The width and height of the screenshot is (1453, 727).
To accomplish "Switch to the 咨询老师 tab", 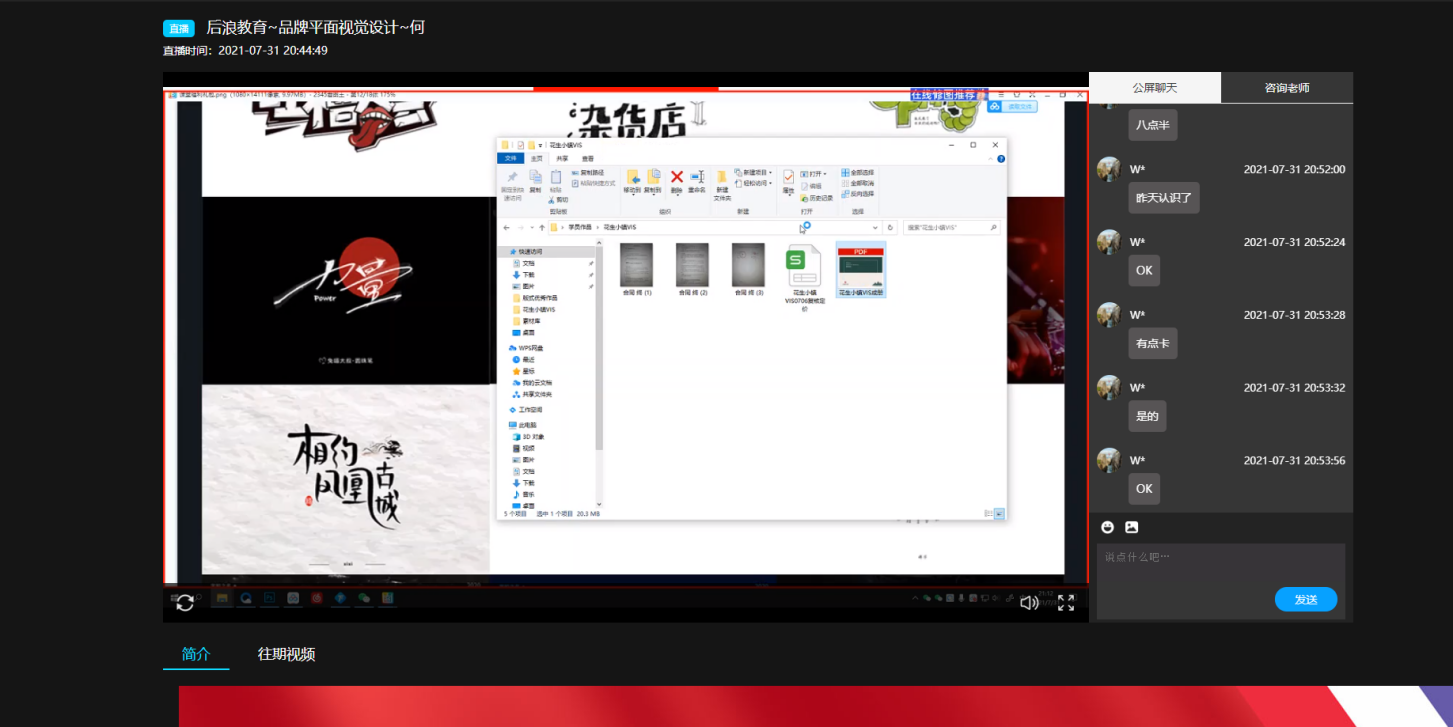I will click(x=1287, y=88).
